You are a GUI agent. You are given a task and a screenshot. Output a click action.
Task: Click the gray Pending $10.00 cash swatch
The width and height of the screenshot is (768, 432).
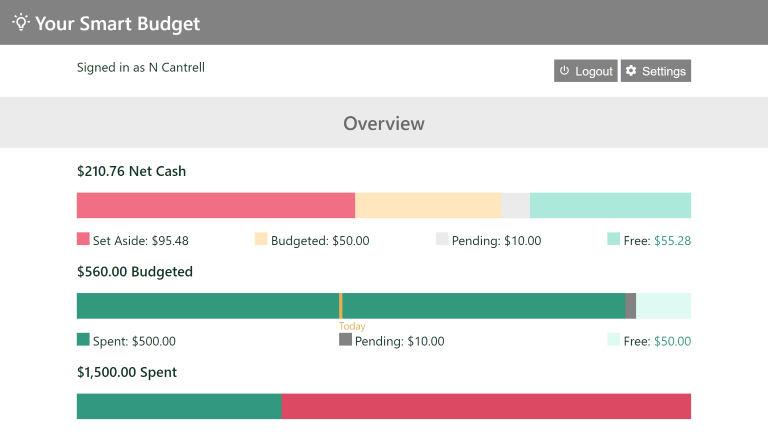[x=442, y=240]
